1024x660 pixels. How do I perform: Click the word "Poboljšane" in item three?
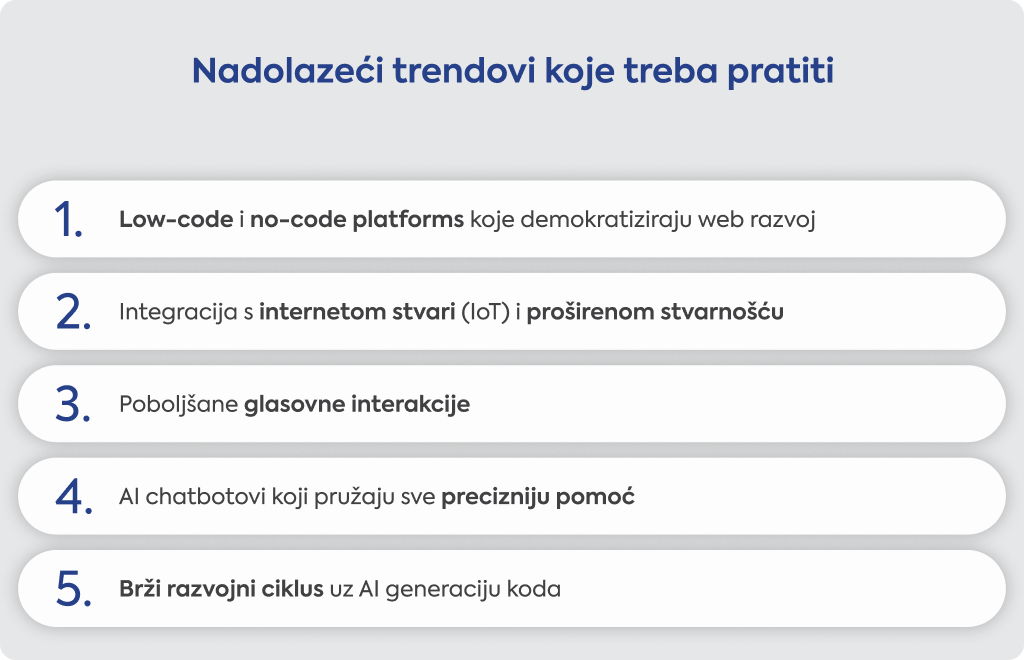coord(178,405)
